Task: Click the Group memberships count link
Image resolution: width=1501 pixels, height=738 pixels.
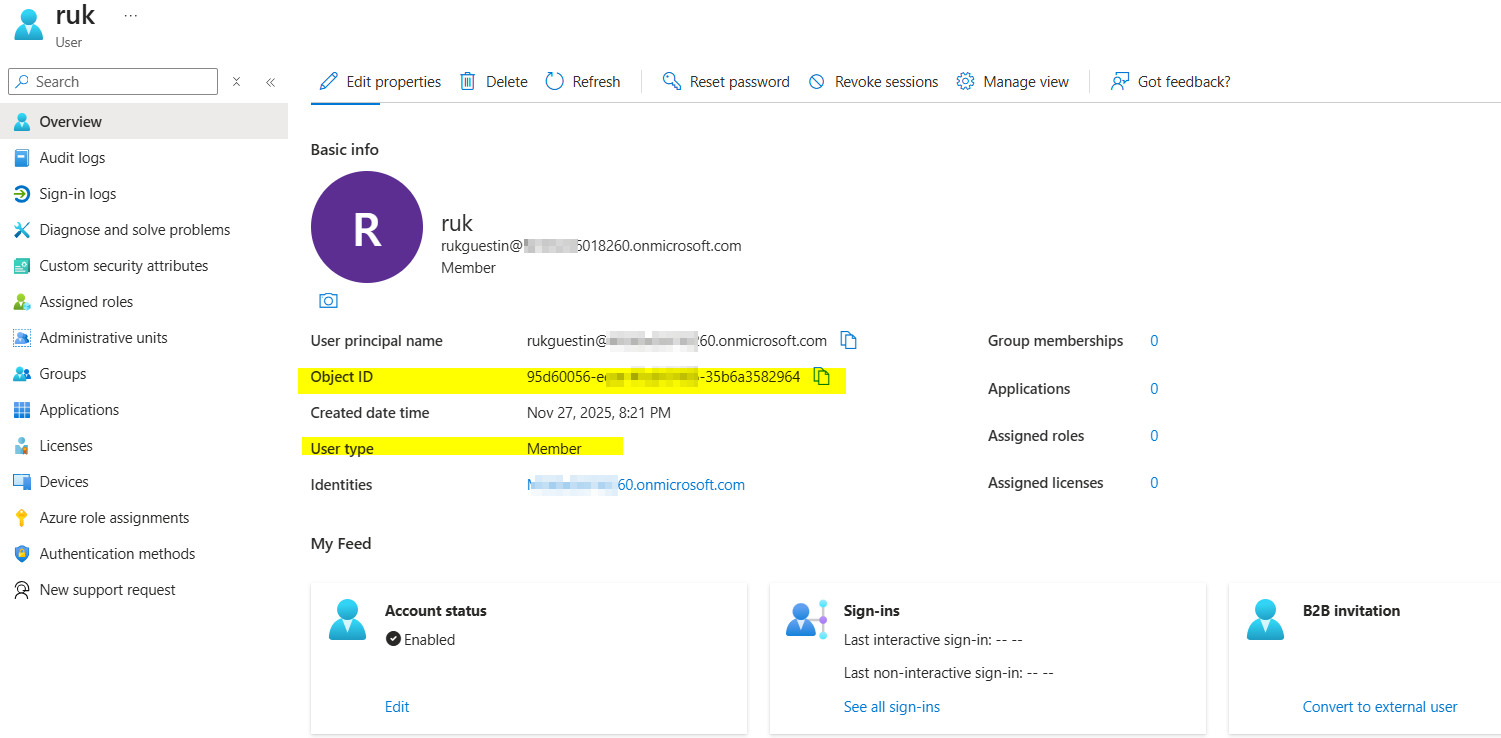Action: [1154, 340]
